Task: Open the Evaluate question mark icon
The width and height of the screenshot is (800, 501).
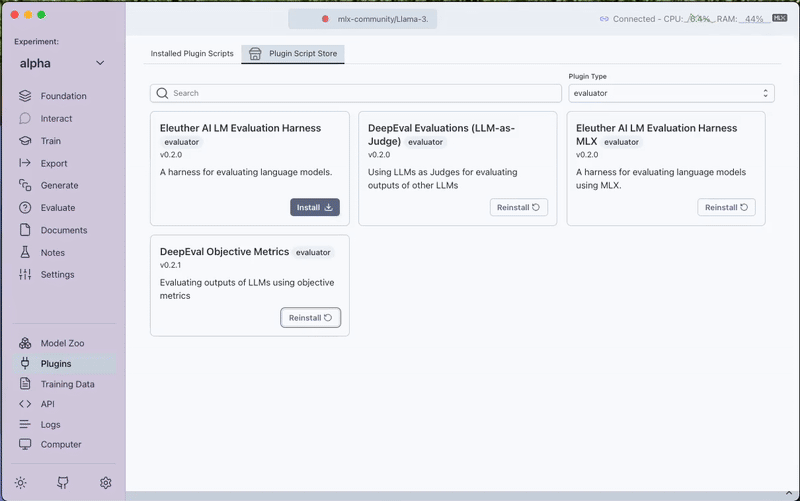Action: click(x=25, y=208)
